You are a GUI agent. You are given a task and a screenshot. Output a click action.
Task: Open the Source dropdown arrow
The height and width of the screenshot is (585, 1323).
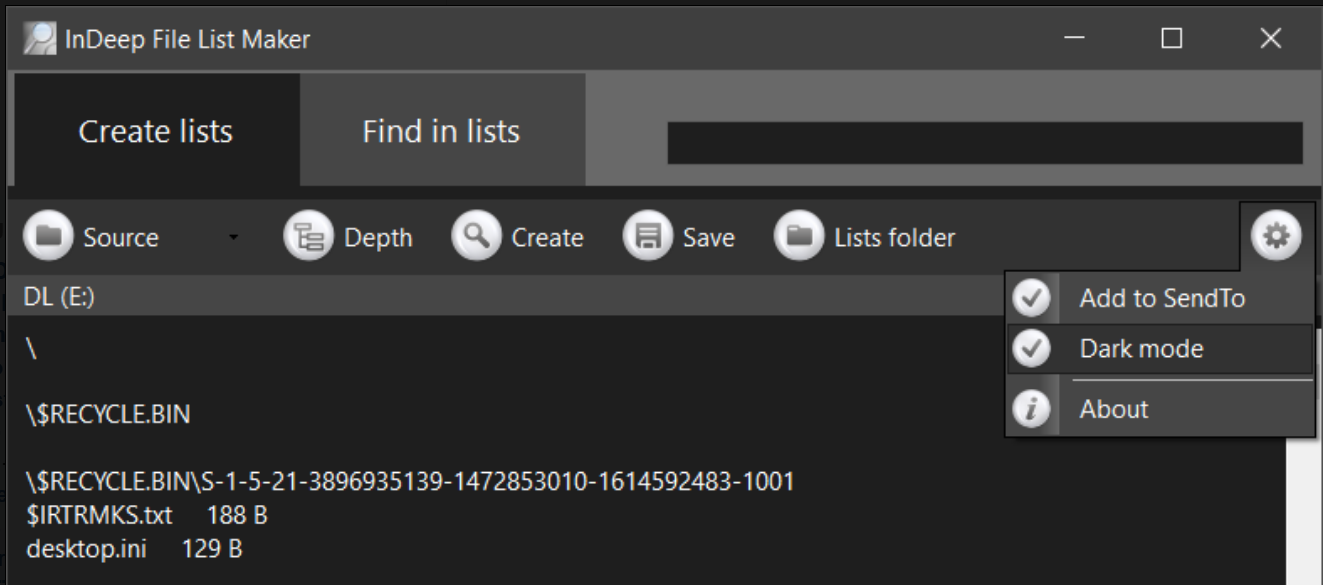point(233,239)
